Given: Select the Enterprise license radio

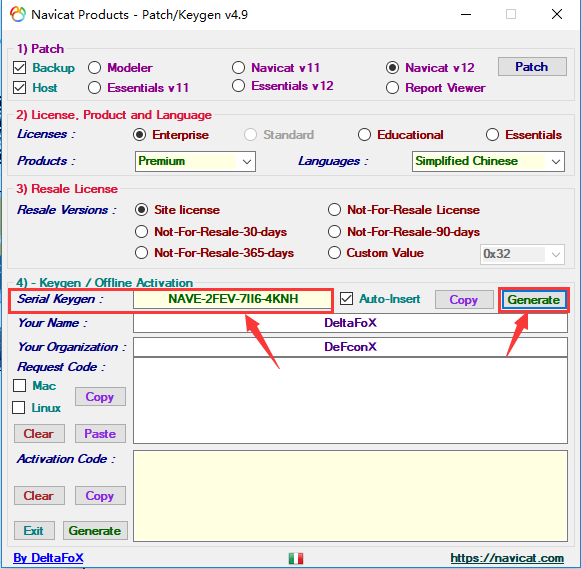Looking at the screenshot, I should click(x=139, y=135).
